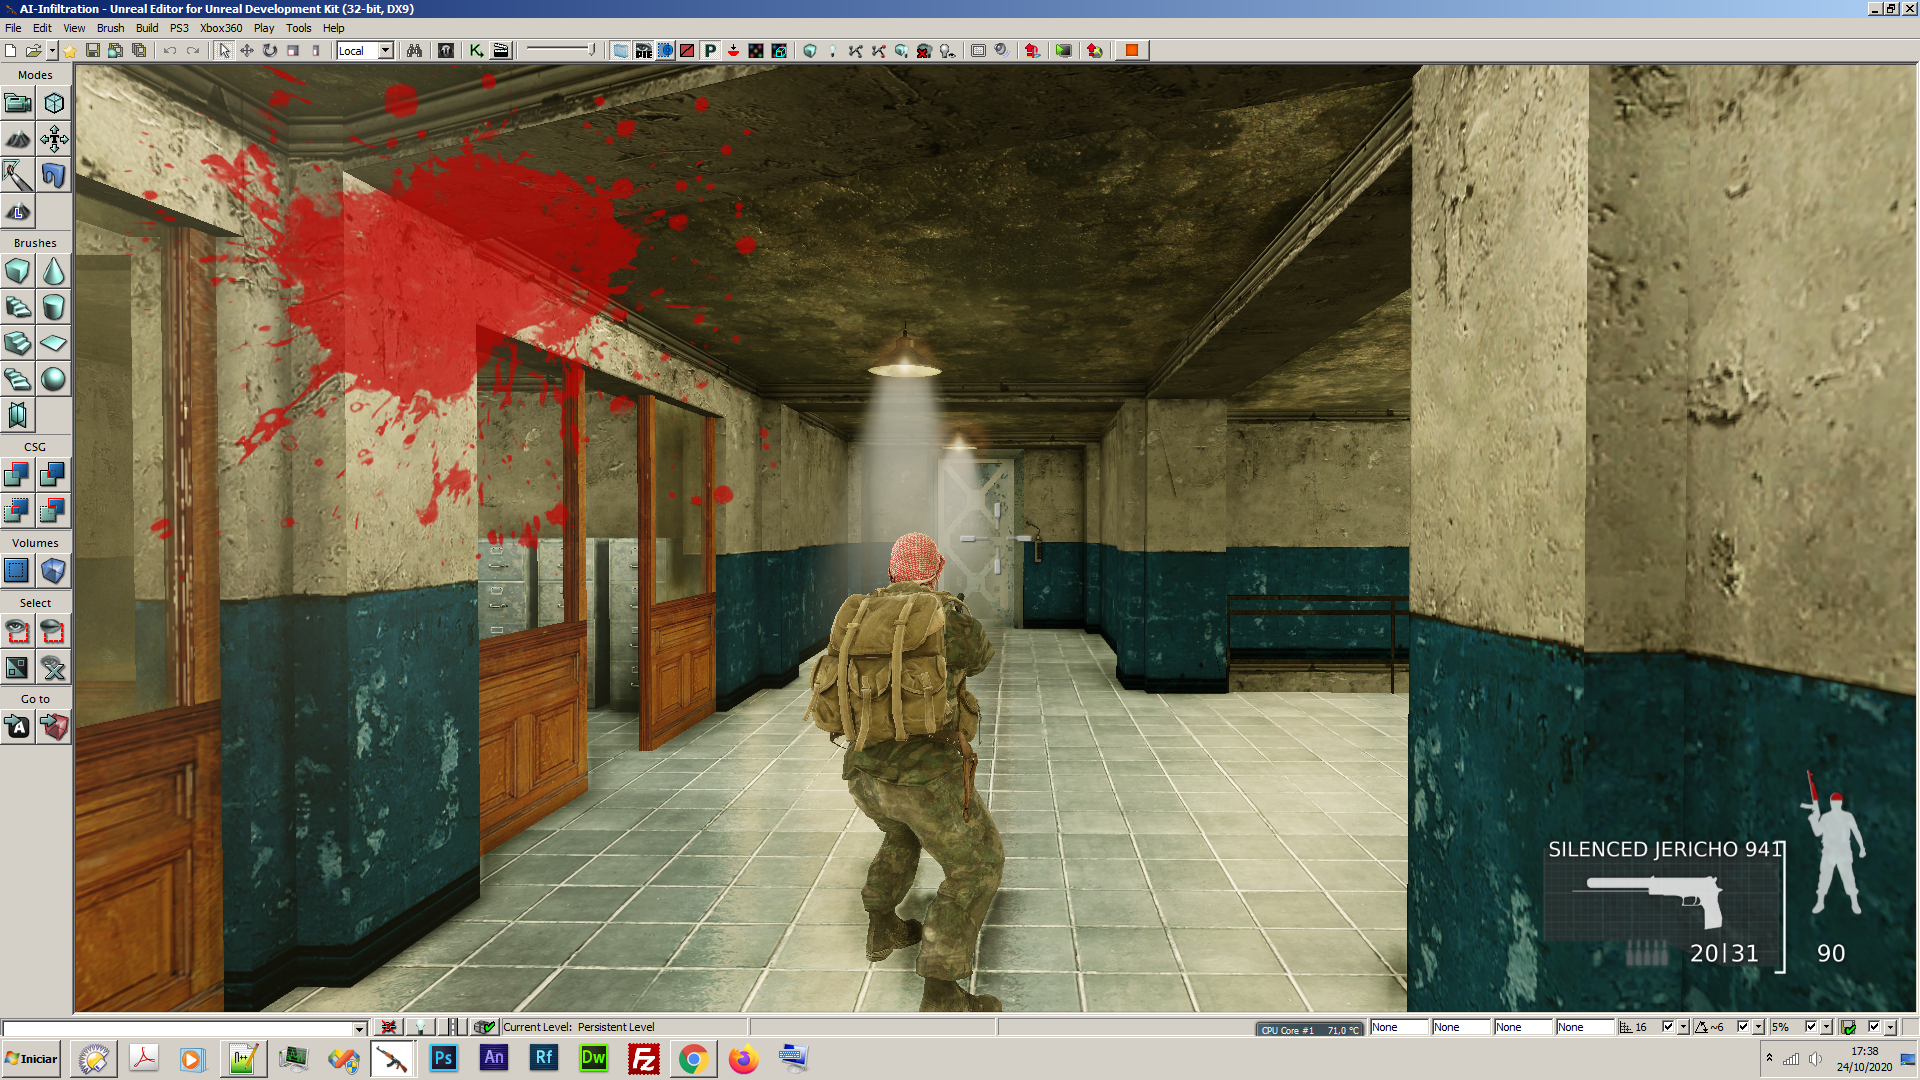Click CSG Deintersect button

point(54,511)
